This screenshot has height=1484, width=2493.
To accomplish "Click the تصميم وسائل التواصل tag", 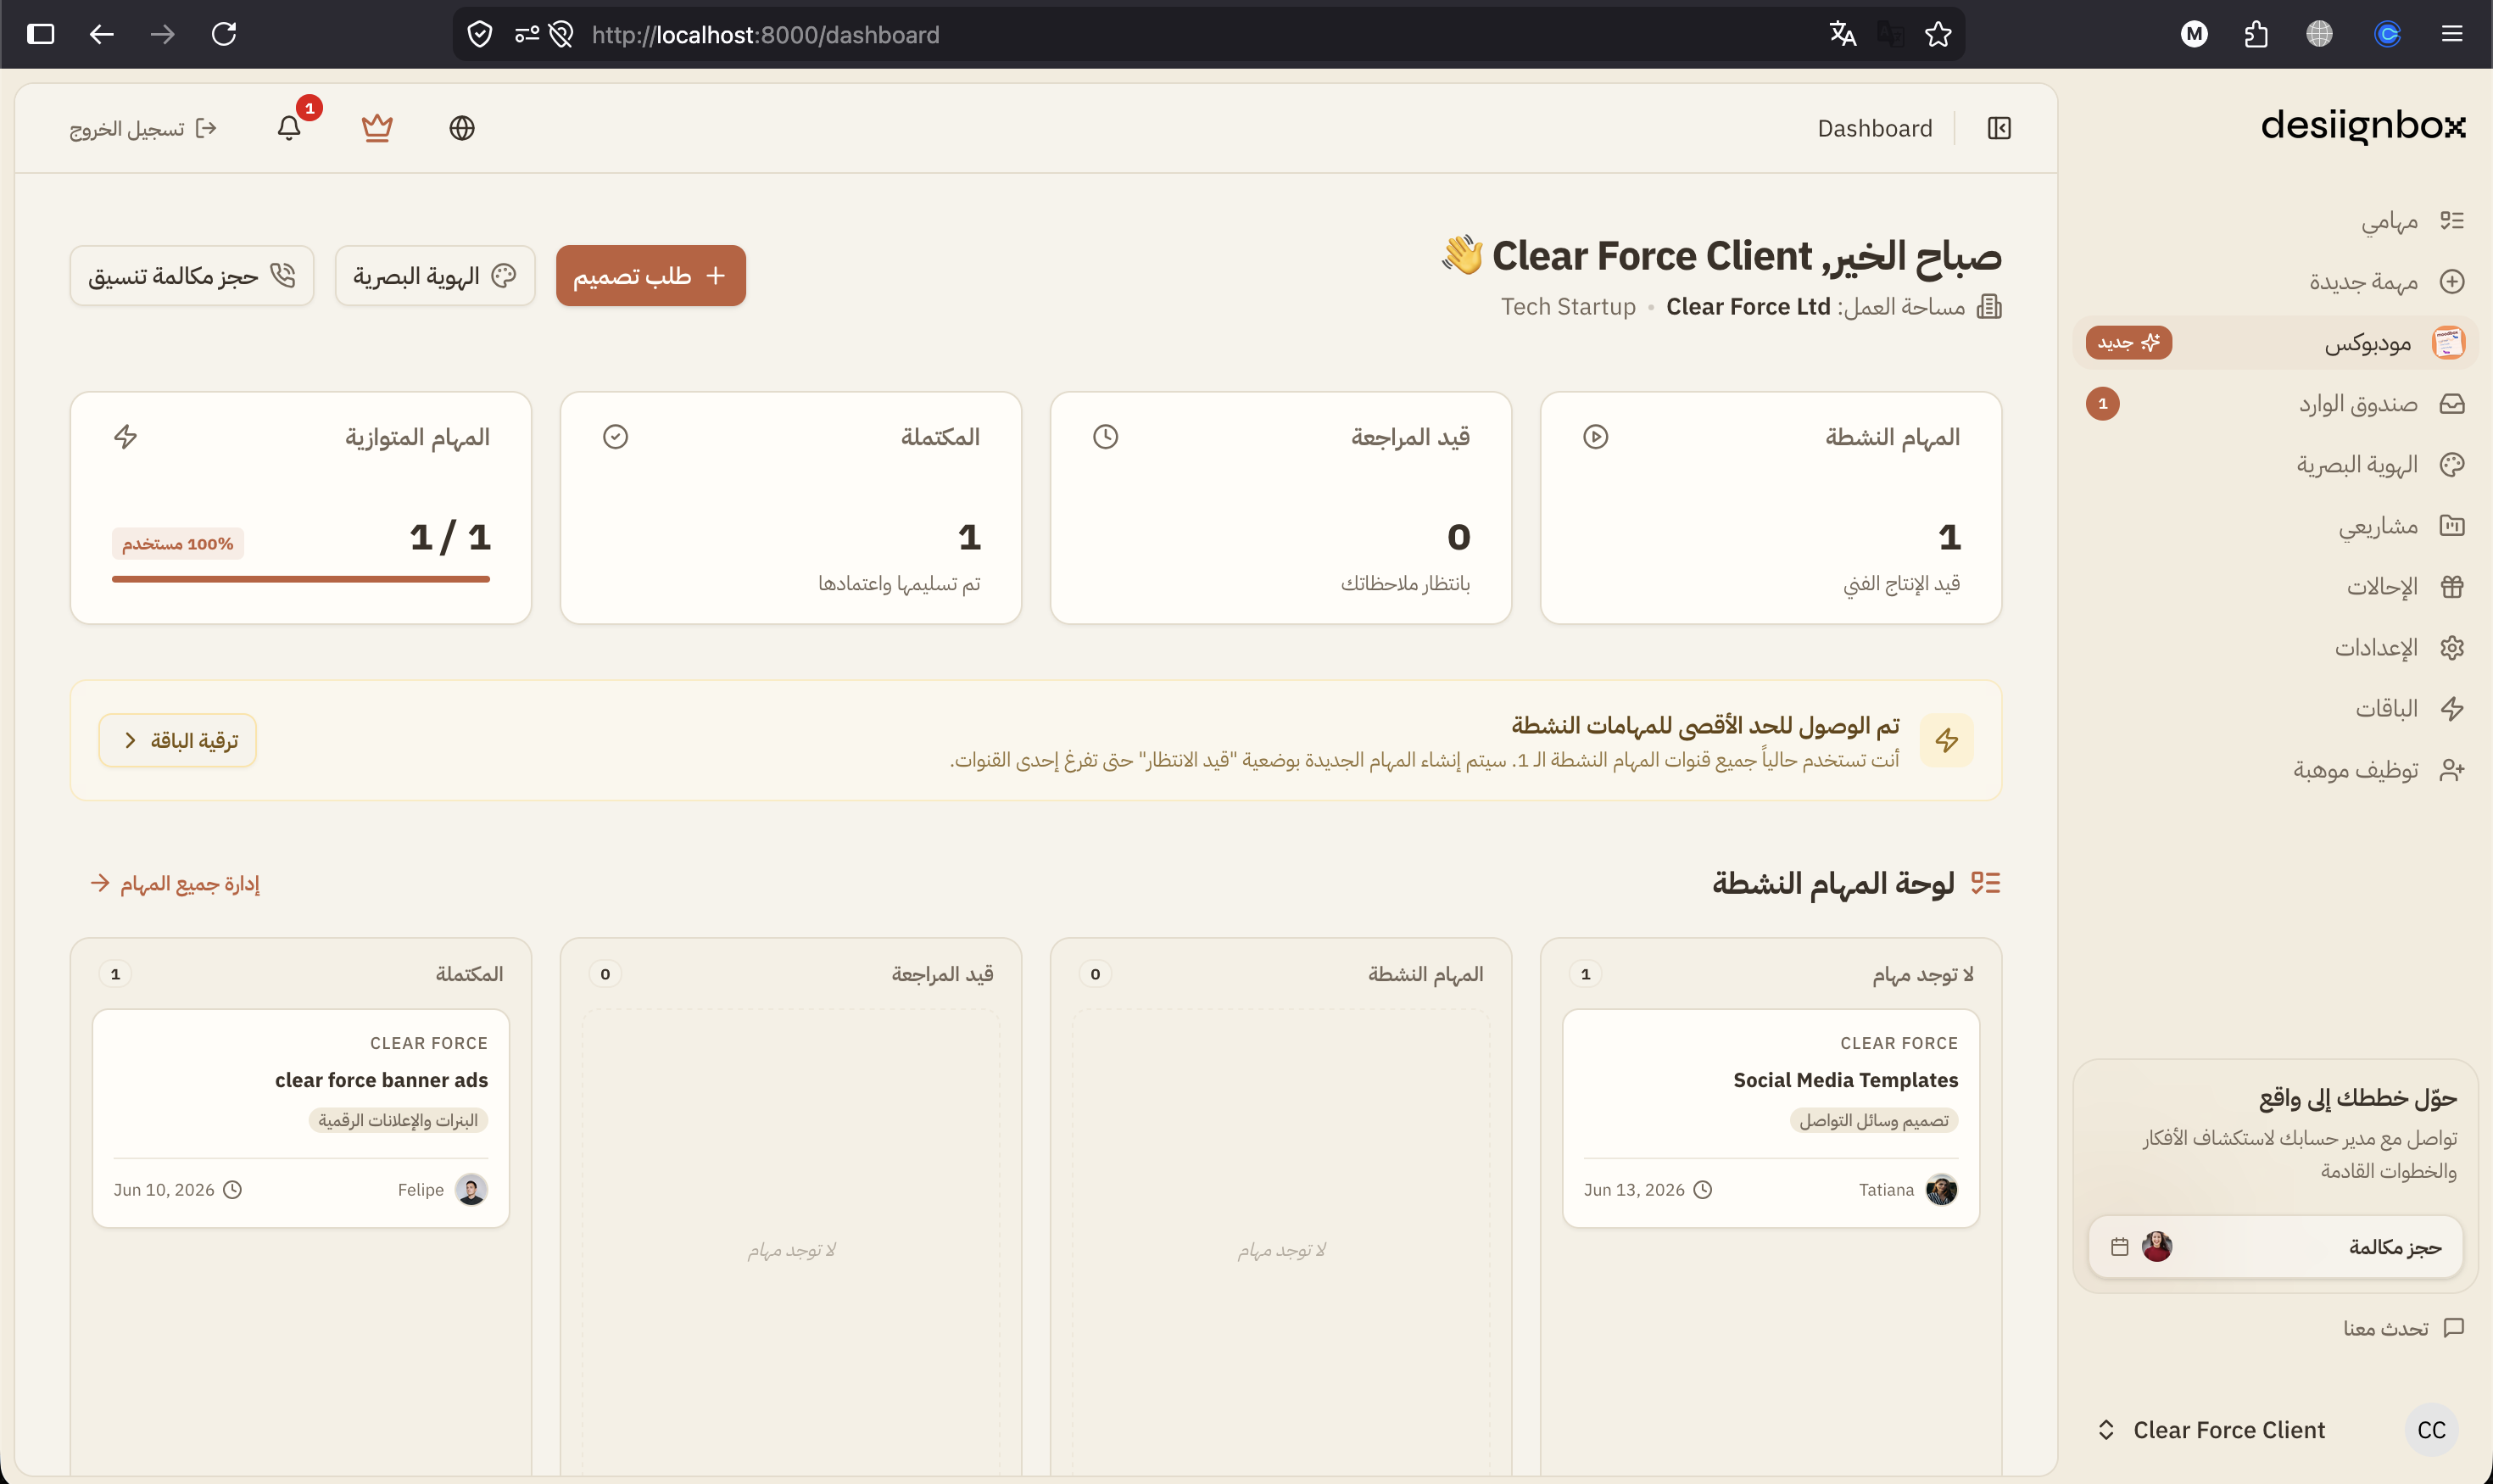I will tap(1874, 1120).
